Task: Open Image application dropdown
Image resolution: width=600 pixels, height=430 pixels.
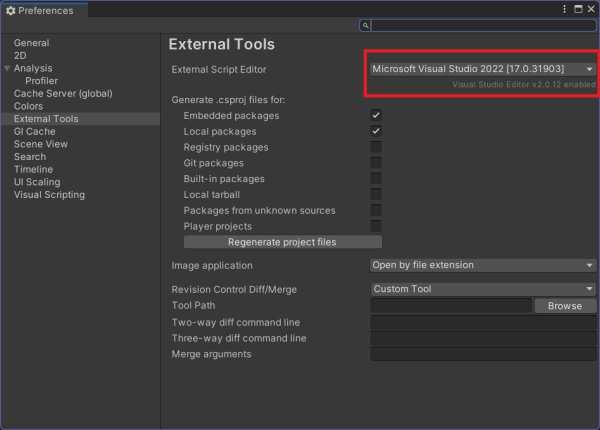Action: pos(483,265)
